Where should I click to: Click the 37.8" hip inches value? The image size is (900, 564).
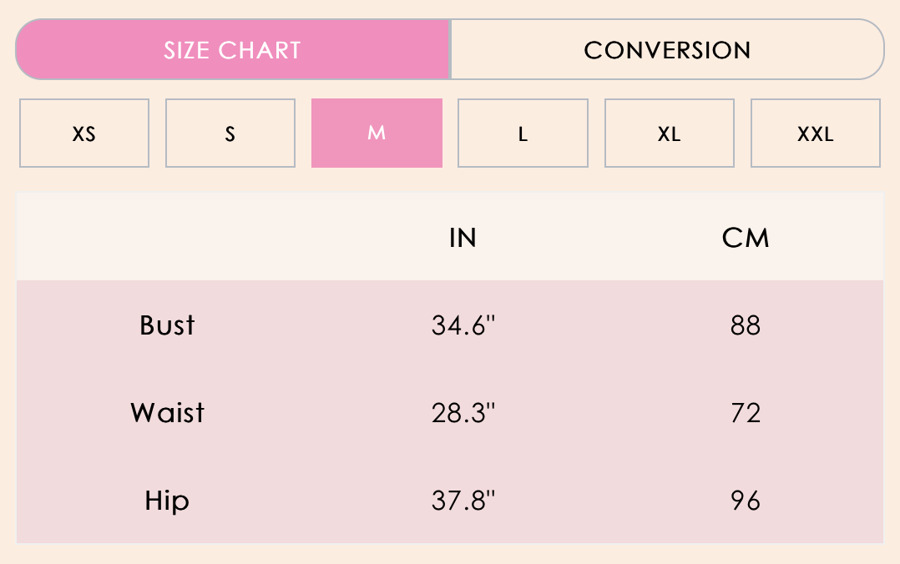coord(463,500)
